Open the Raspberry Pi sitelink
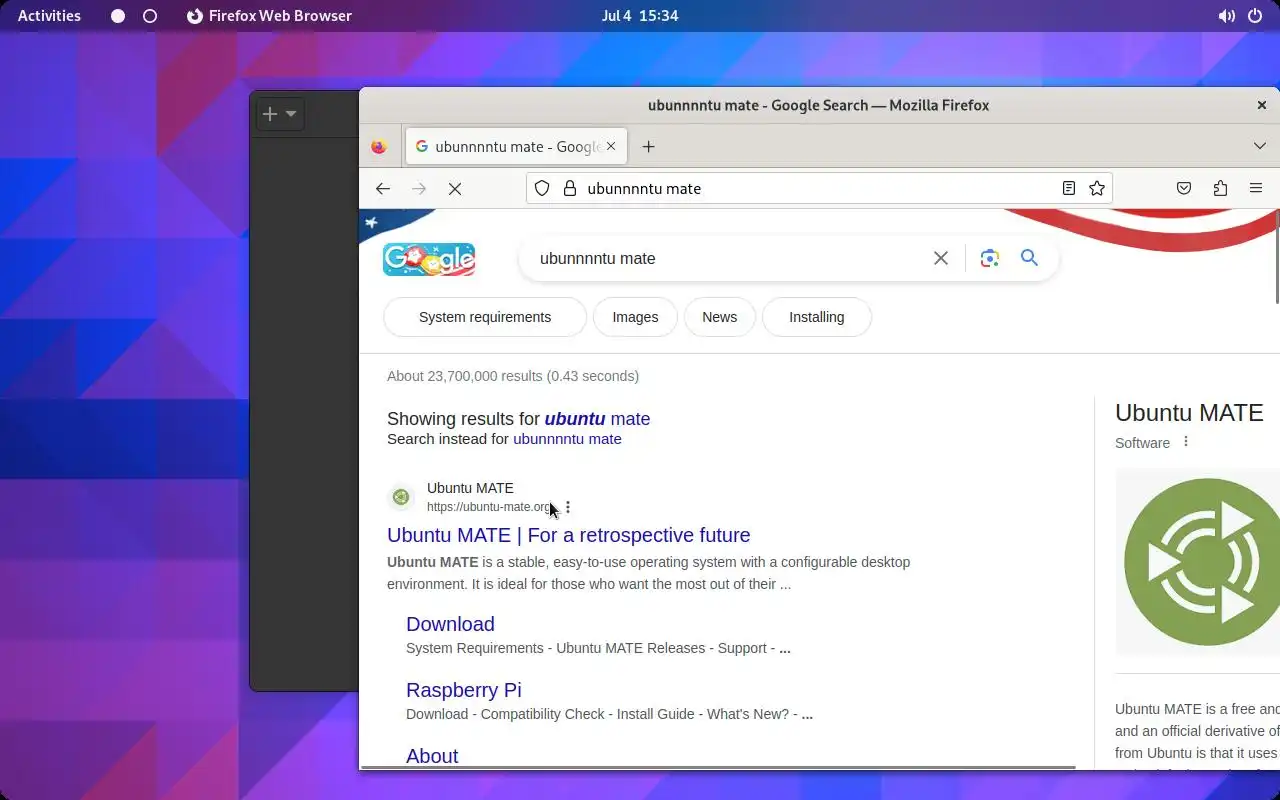Viewport: 1280px width, 800px height. click(463, 690)
